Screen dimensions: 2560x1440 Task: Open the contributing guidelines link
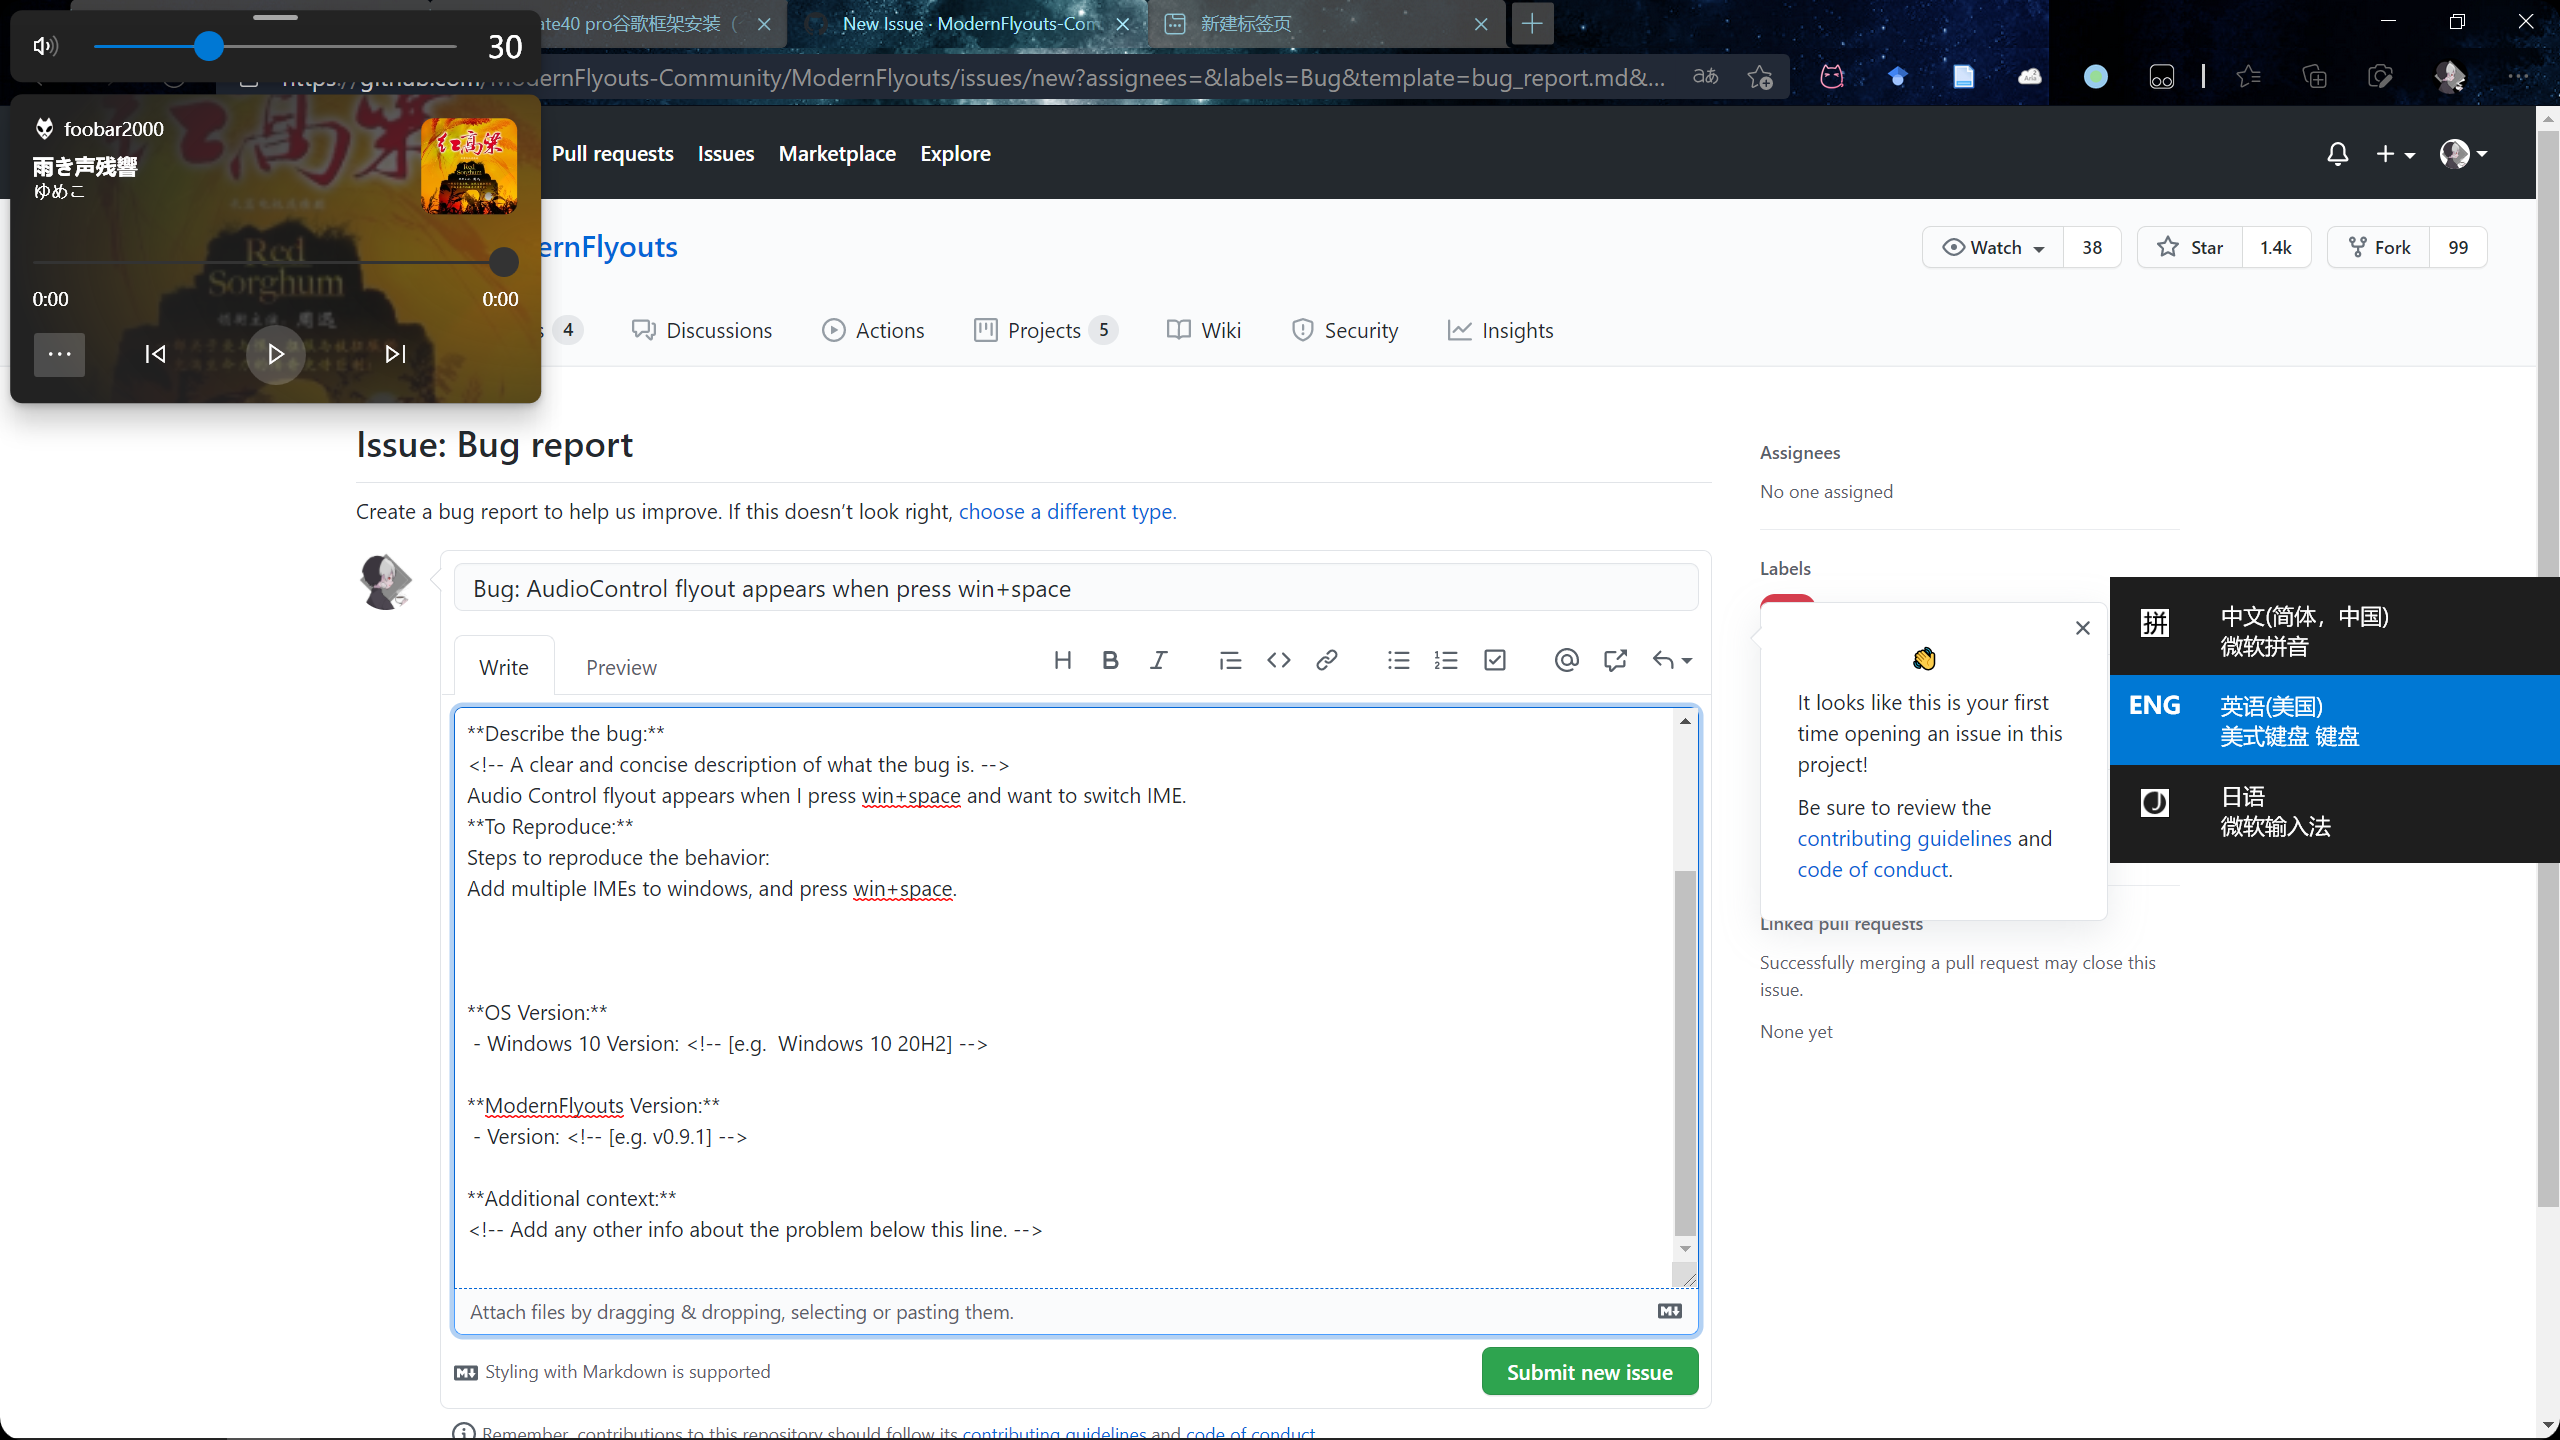coord(1903,838)
